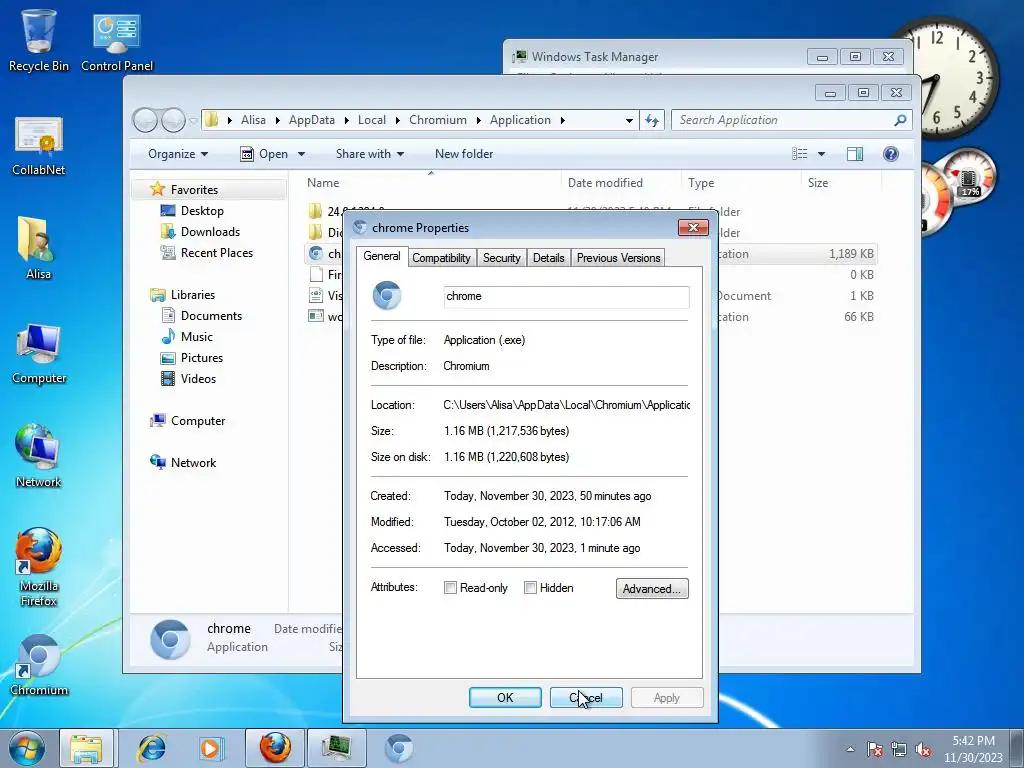This screenshot has height=768, width=1024.
Task: Click Cancel in chrome Properties
Action: pos(586,697)
